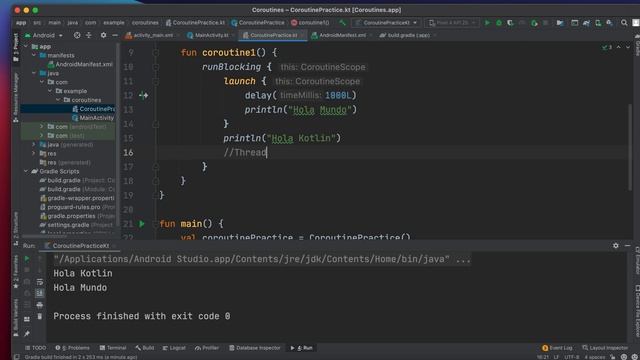The height and width of the screenshot is (360, 640).
Task: Click the Debug bug icon in toolbar
Action: [499, 23]
